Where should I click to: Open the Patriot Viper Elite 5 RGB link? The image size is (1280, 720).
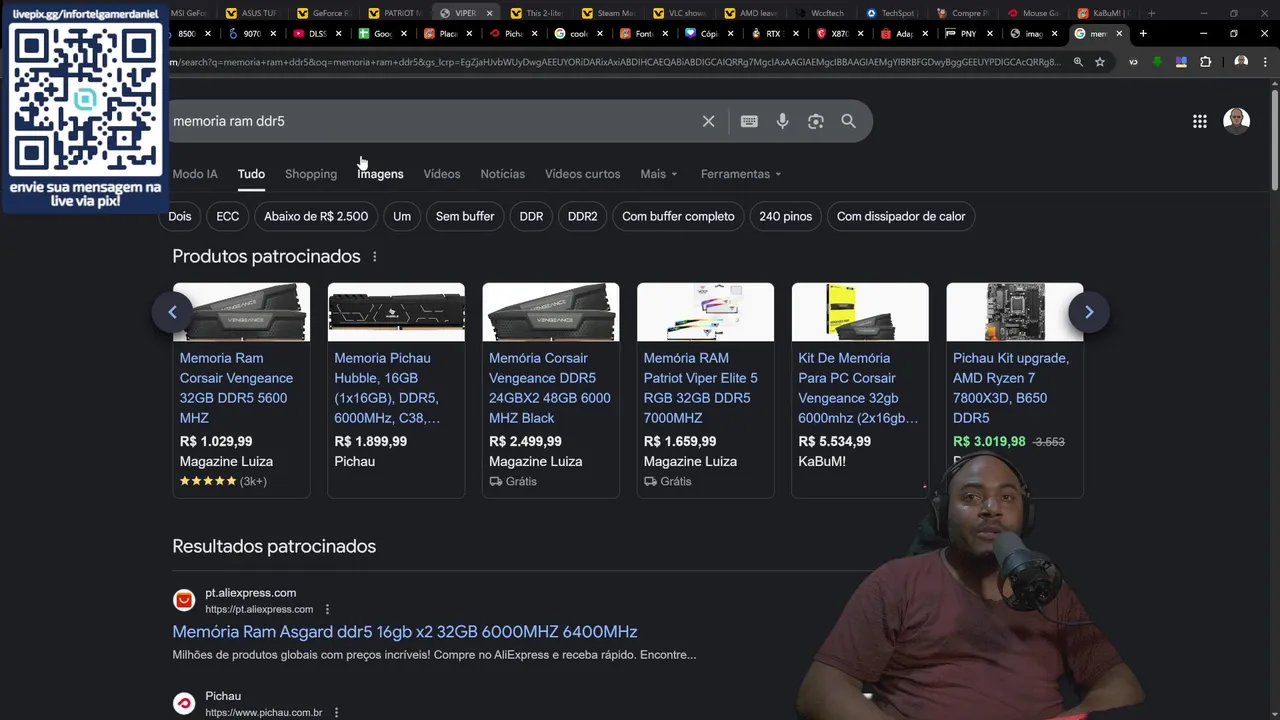coord(700,388)
